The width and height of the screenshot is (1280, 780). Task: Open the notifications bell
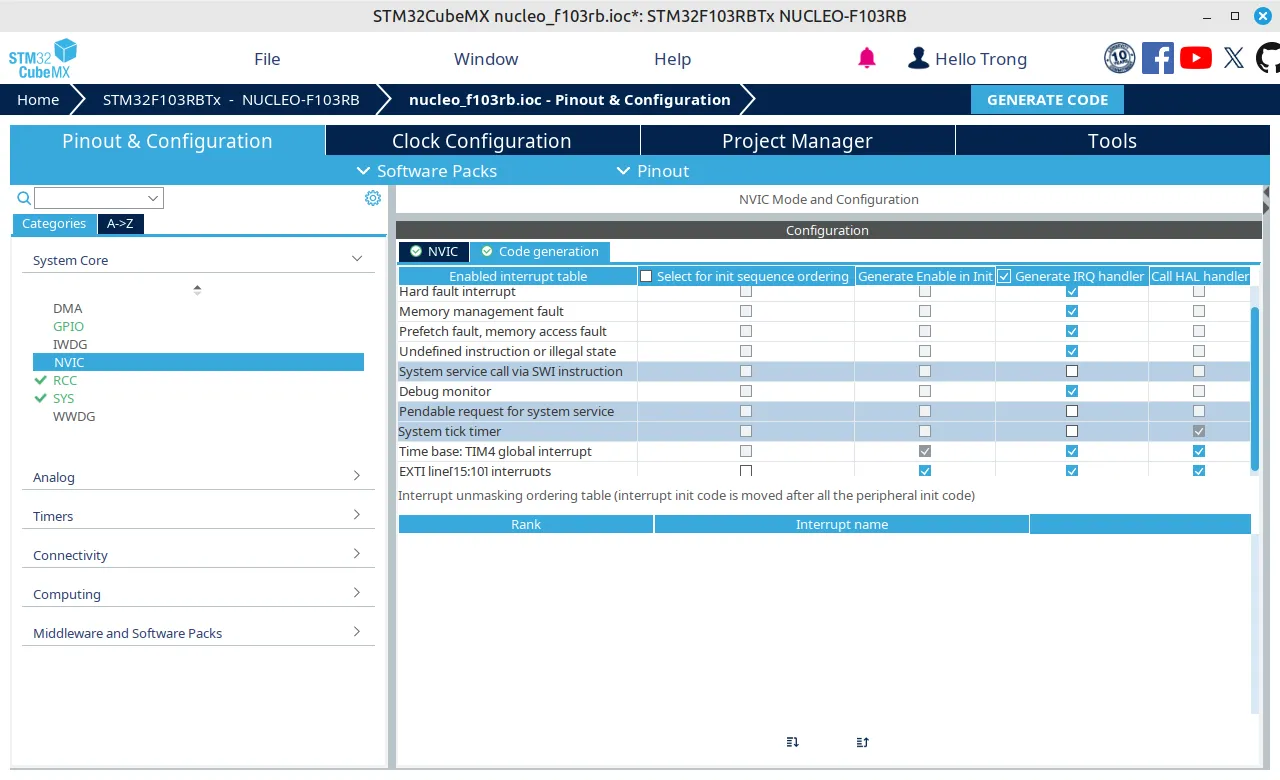[x=867, y=58]
